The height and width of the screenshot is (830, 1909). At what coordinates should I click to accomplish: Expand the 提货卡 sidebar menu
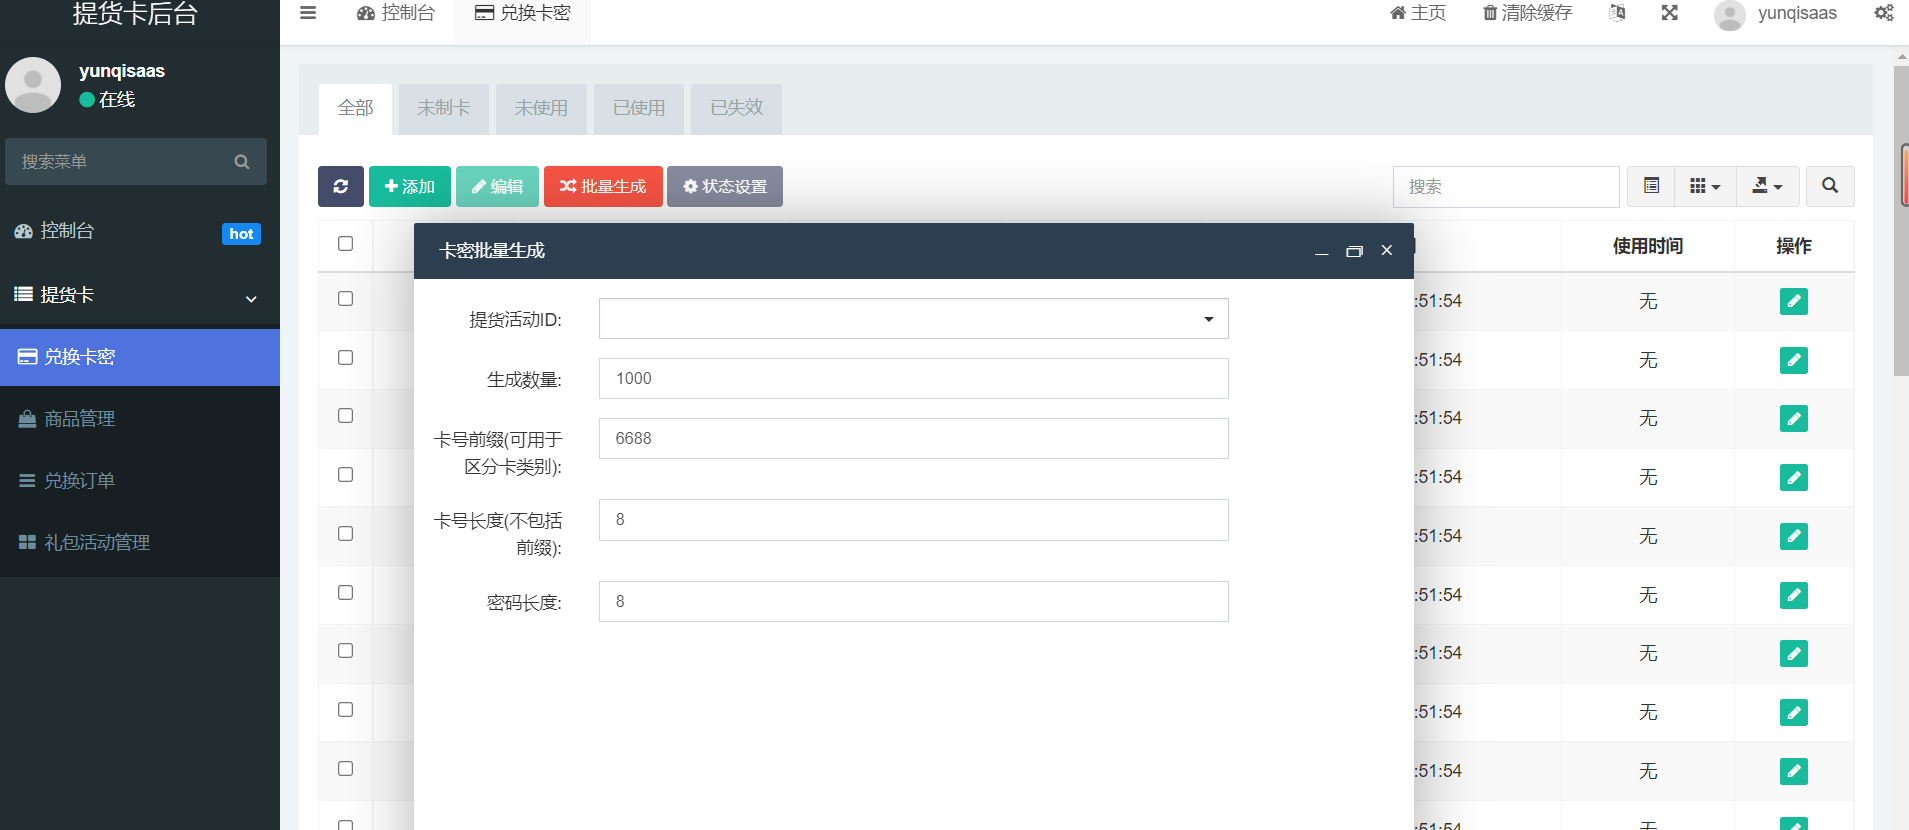pos(140,295)
